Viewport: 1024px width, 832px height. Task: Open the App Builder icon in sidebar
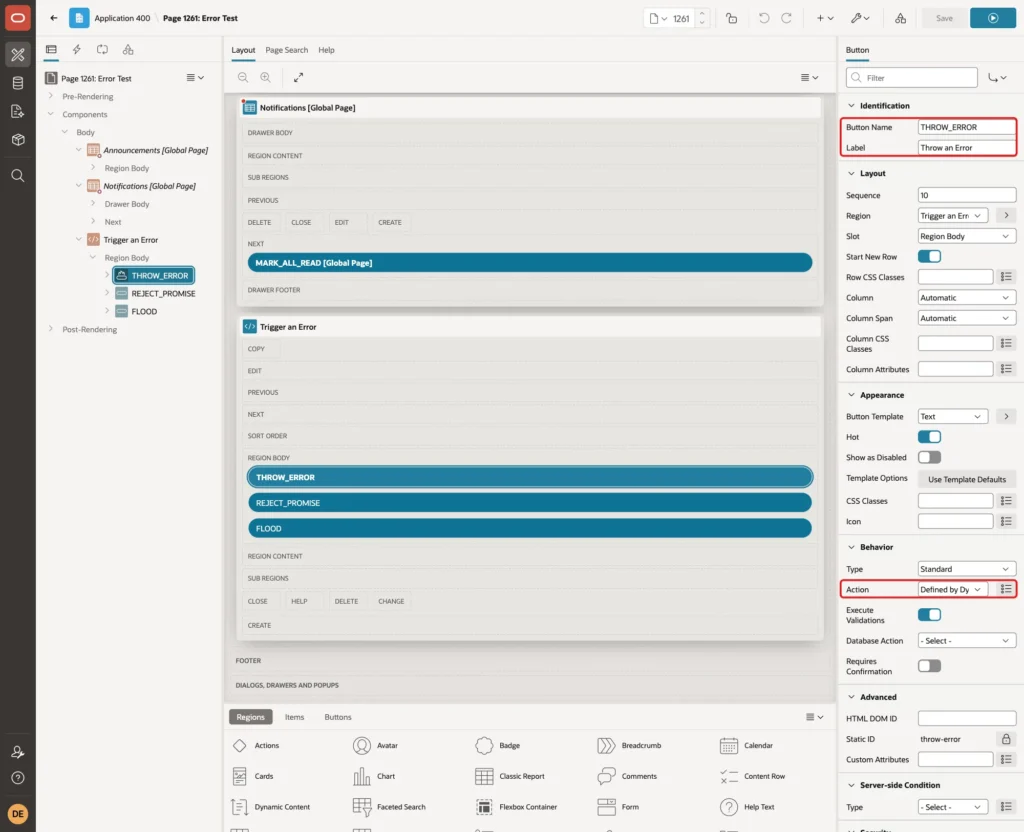pyautogui.click(x=18, y=55)
